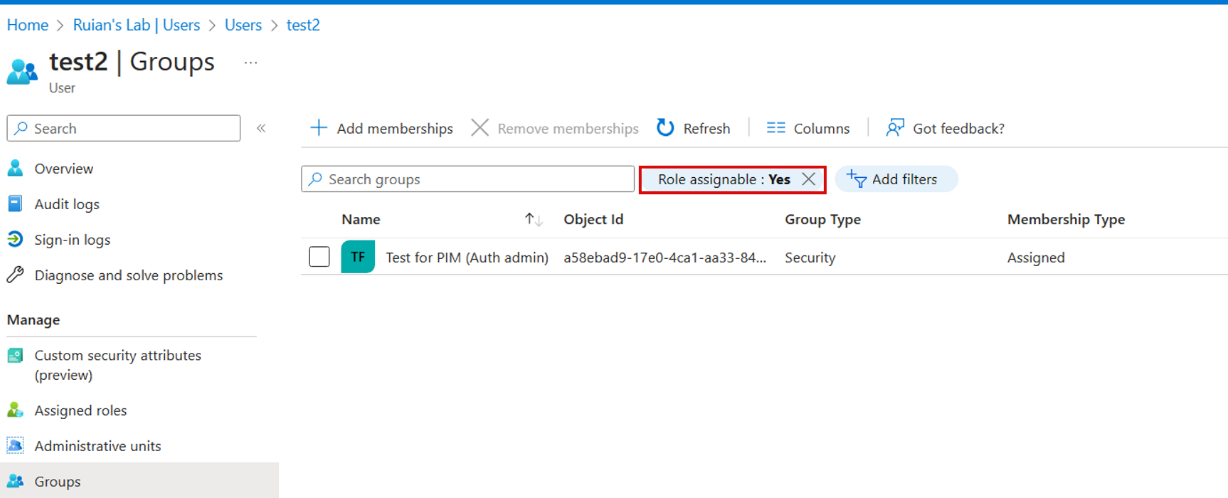The image size is (1228, 498).
Task: Click the test2 user avatar icon
Action: [x=22, y=71]
